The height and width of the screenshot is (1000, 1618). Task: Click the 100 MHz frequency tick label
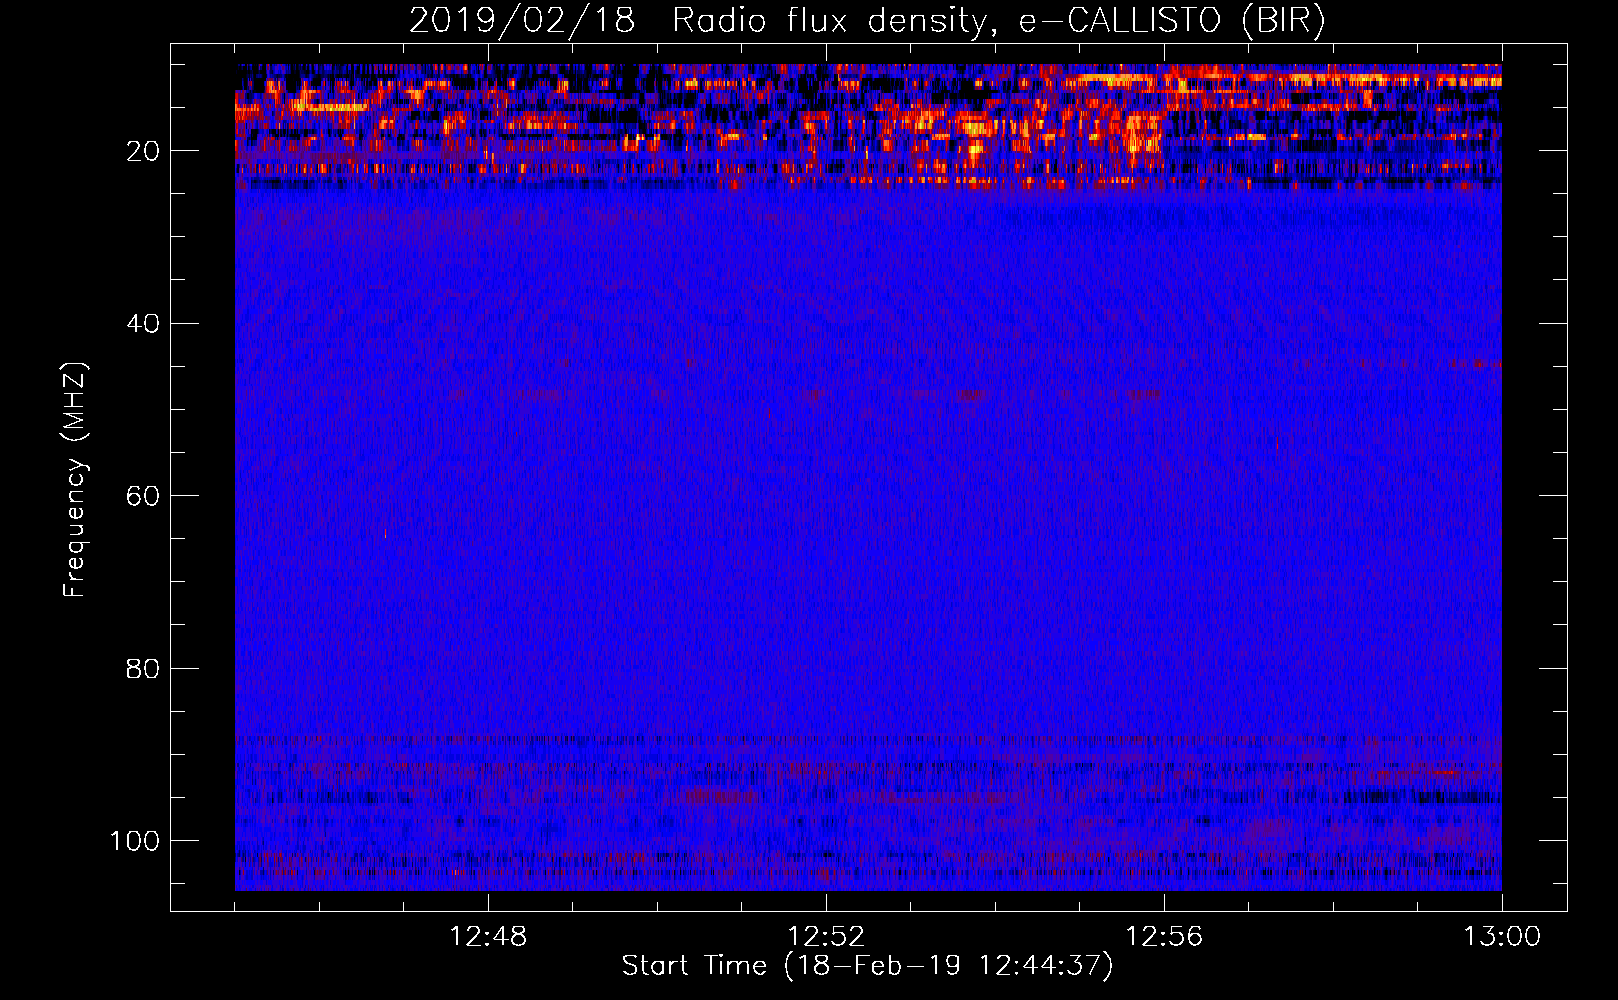135,841
